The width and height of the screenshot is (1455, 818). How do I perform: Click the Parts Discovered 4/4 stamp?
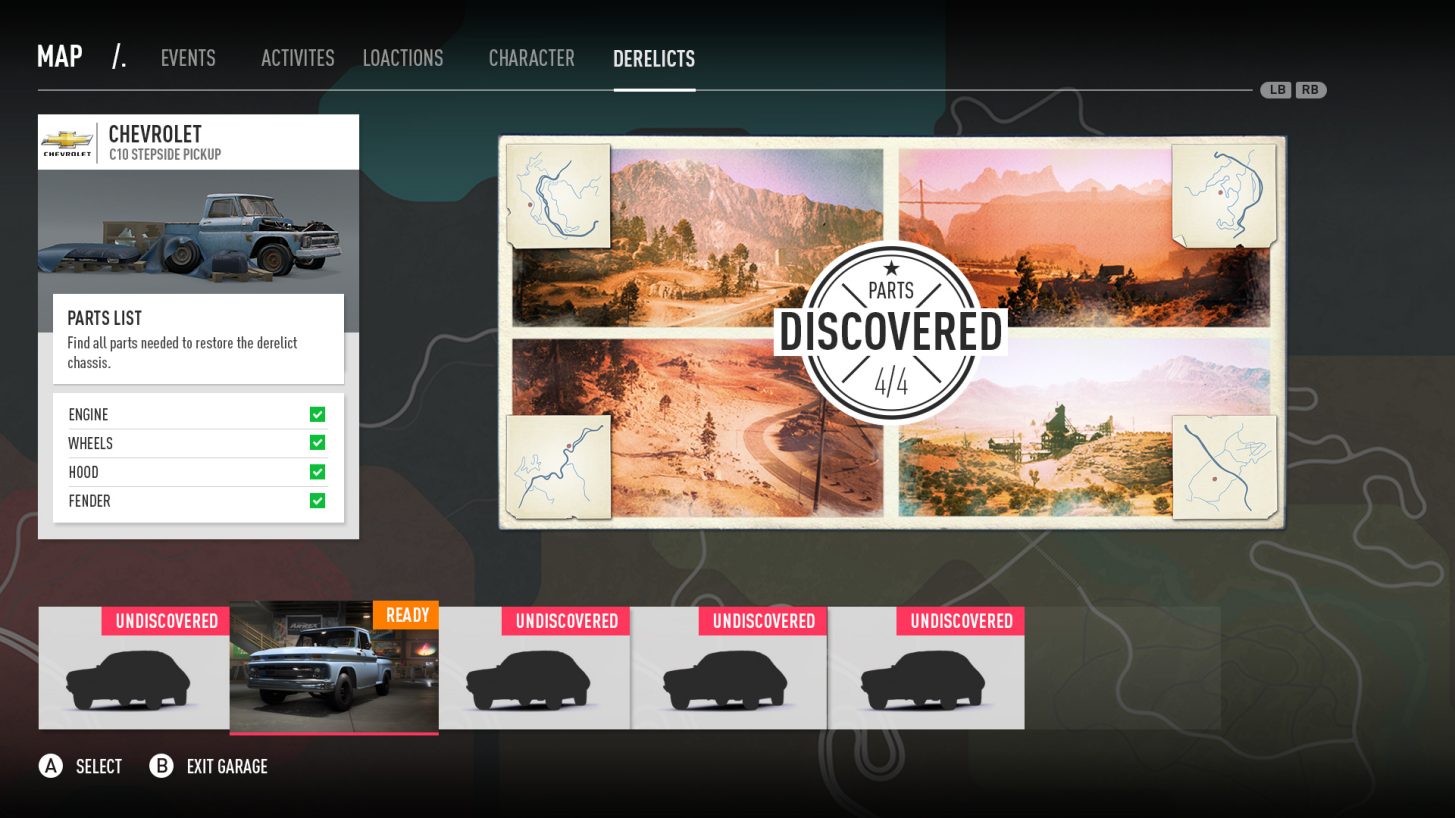coord(890,330)
